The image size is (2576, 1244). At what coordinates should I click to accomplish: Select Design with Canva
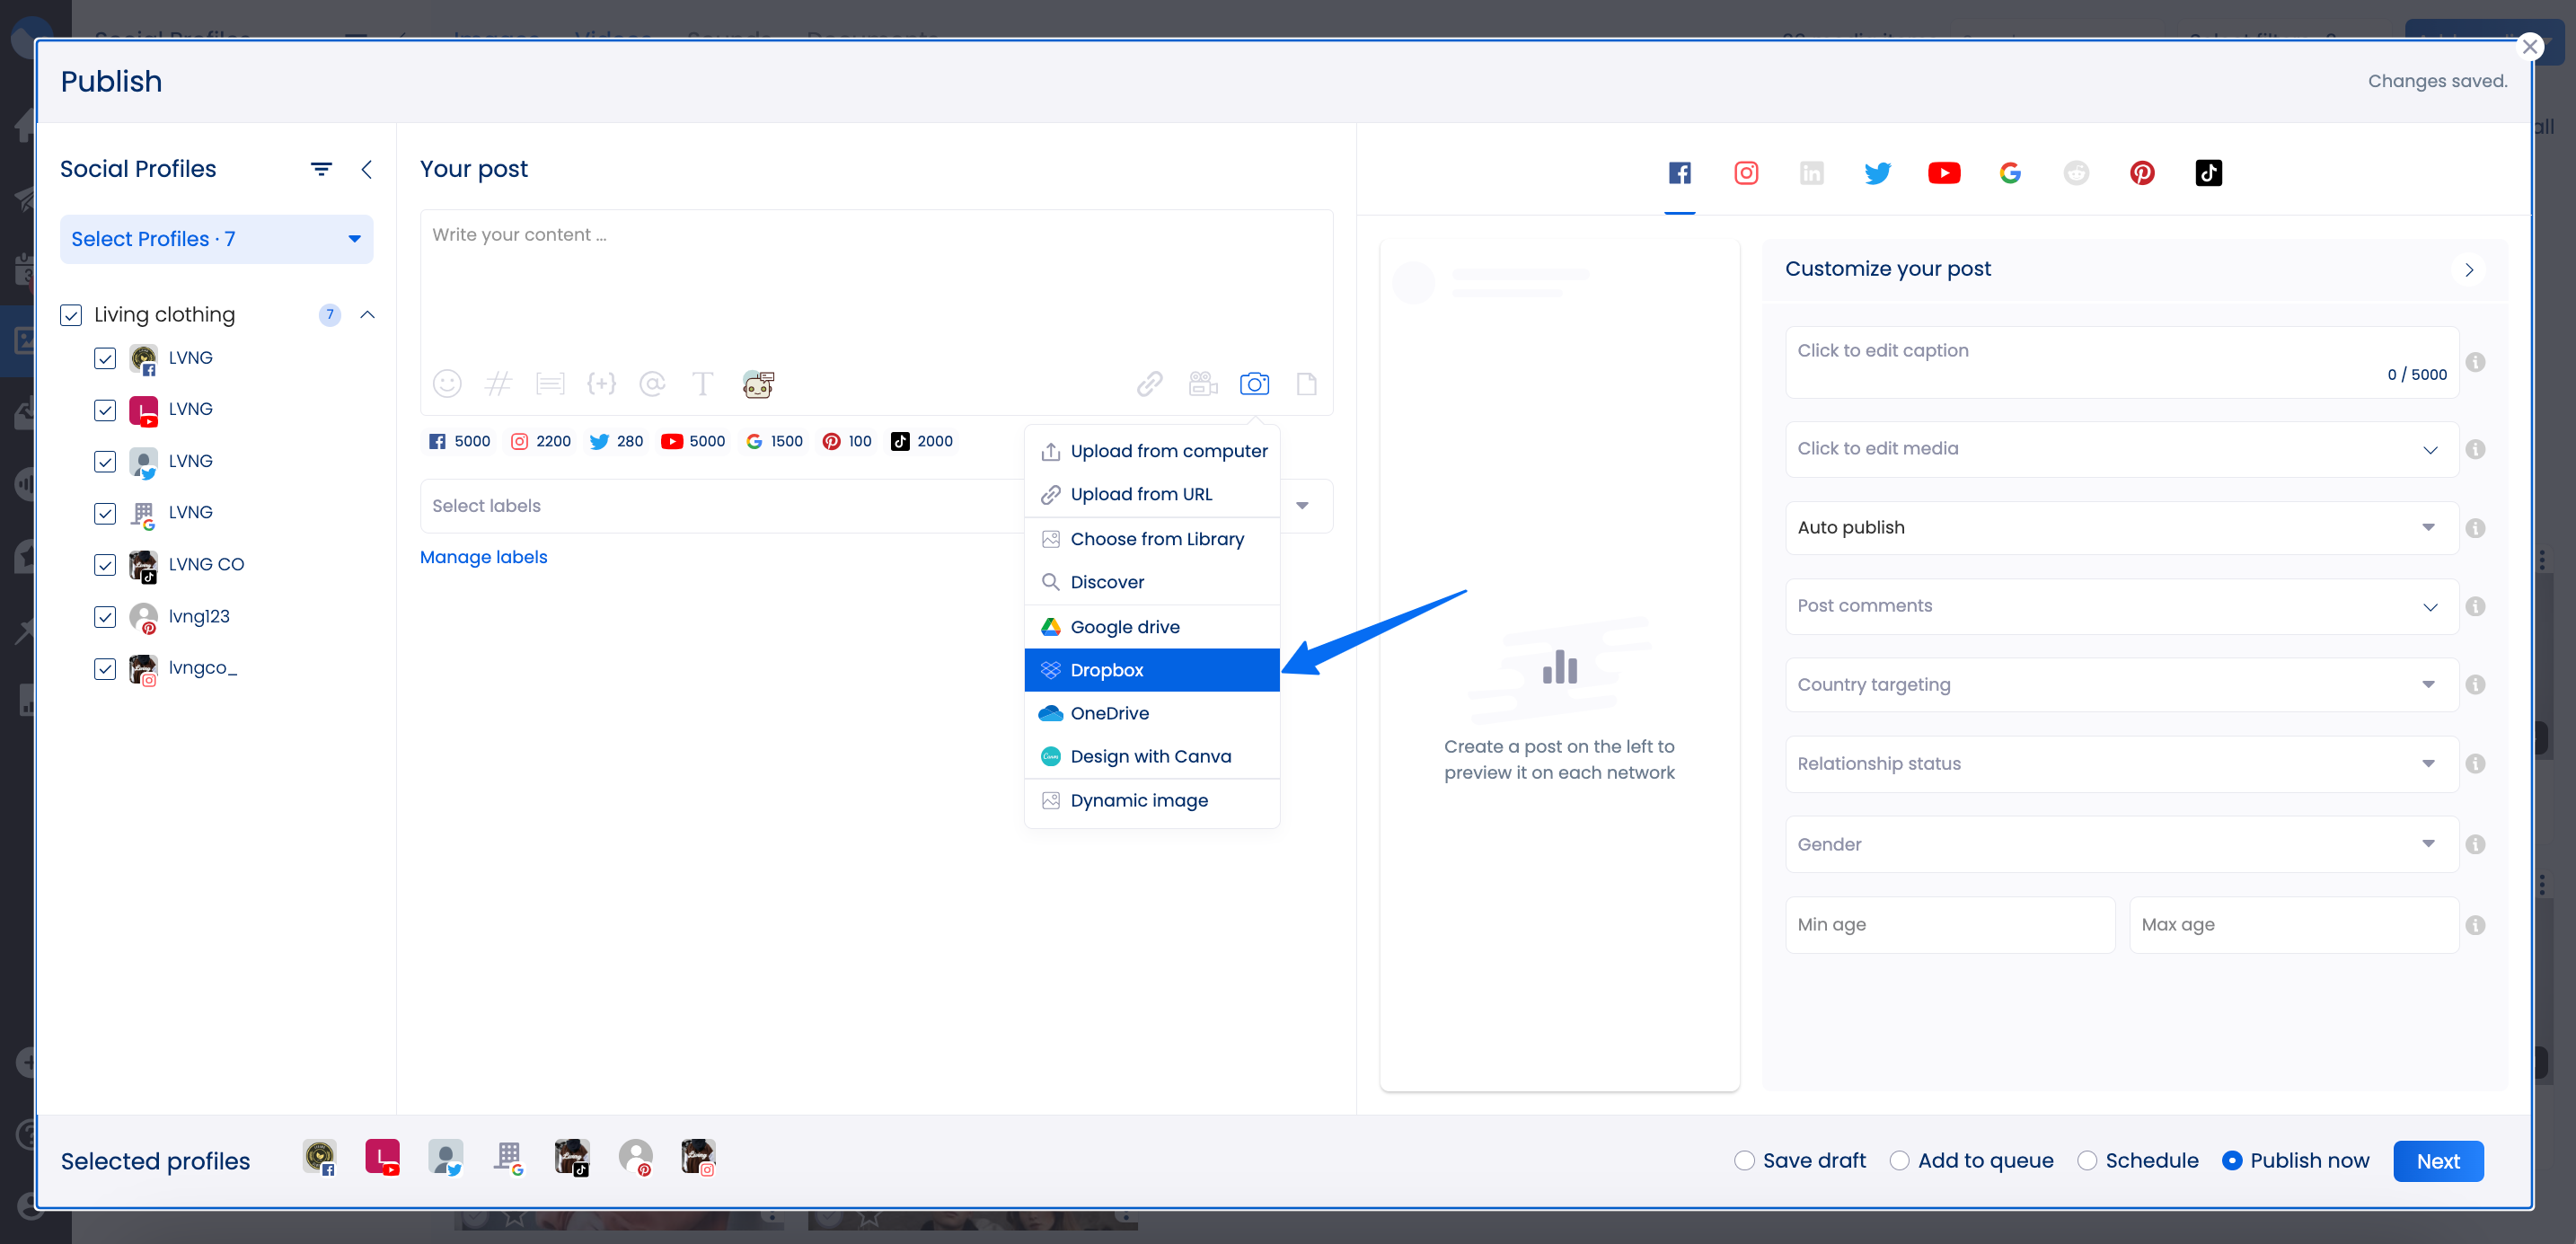1152,757
